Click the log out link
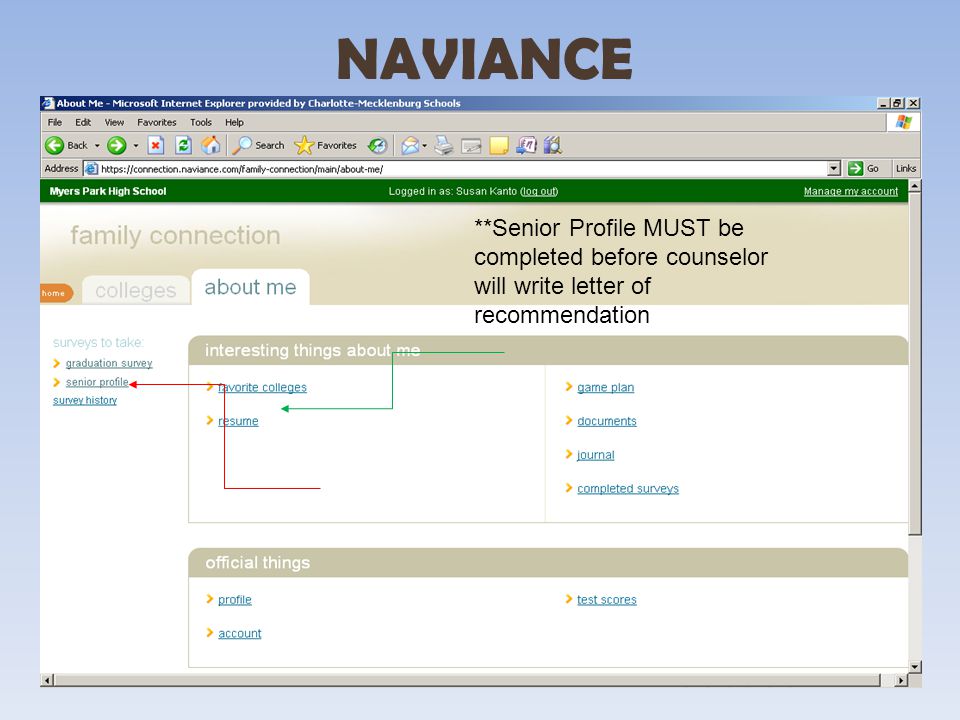The height and width of the screenshot is (720, 960). pyautogui.click(x=539, y=191)
